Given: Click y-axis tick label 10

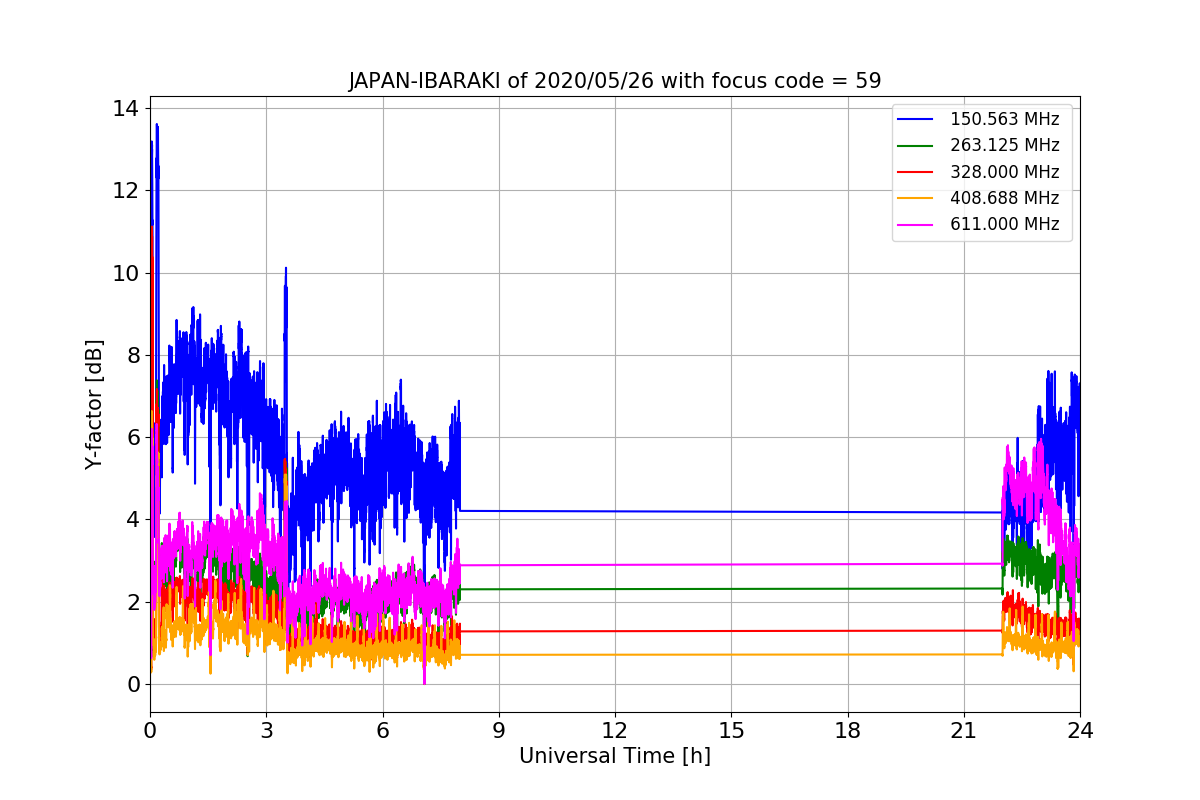Looking at the screenshot, I should coord(126,273).
